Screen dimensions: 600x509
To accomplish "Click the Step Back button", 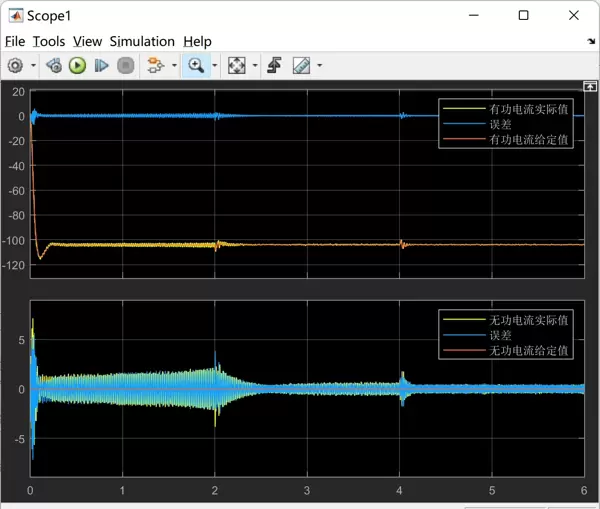I will click(54, 65).
